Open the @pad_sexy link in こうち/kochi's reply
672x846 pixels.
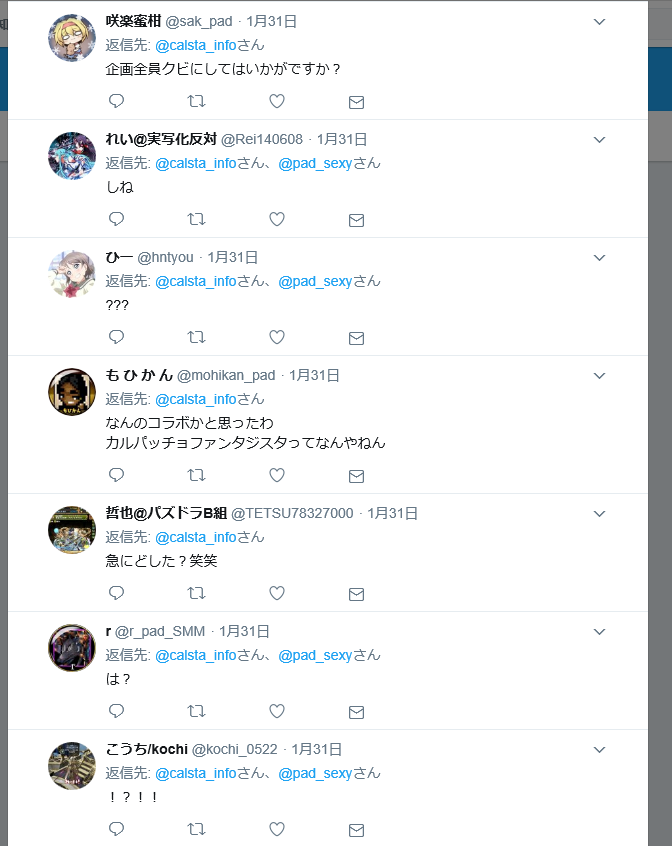click(x=315, y=773)
